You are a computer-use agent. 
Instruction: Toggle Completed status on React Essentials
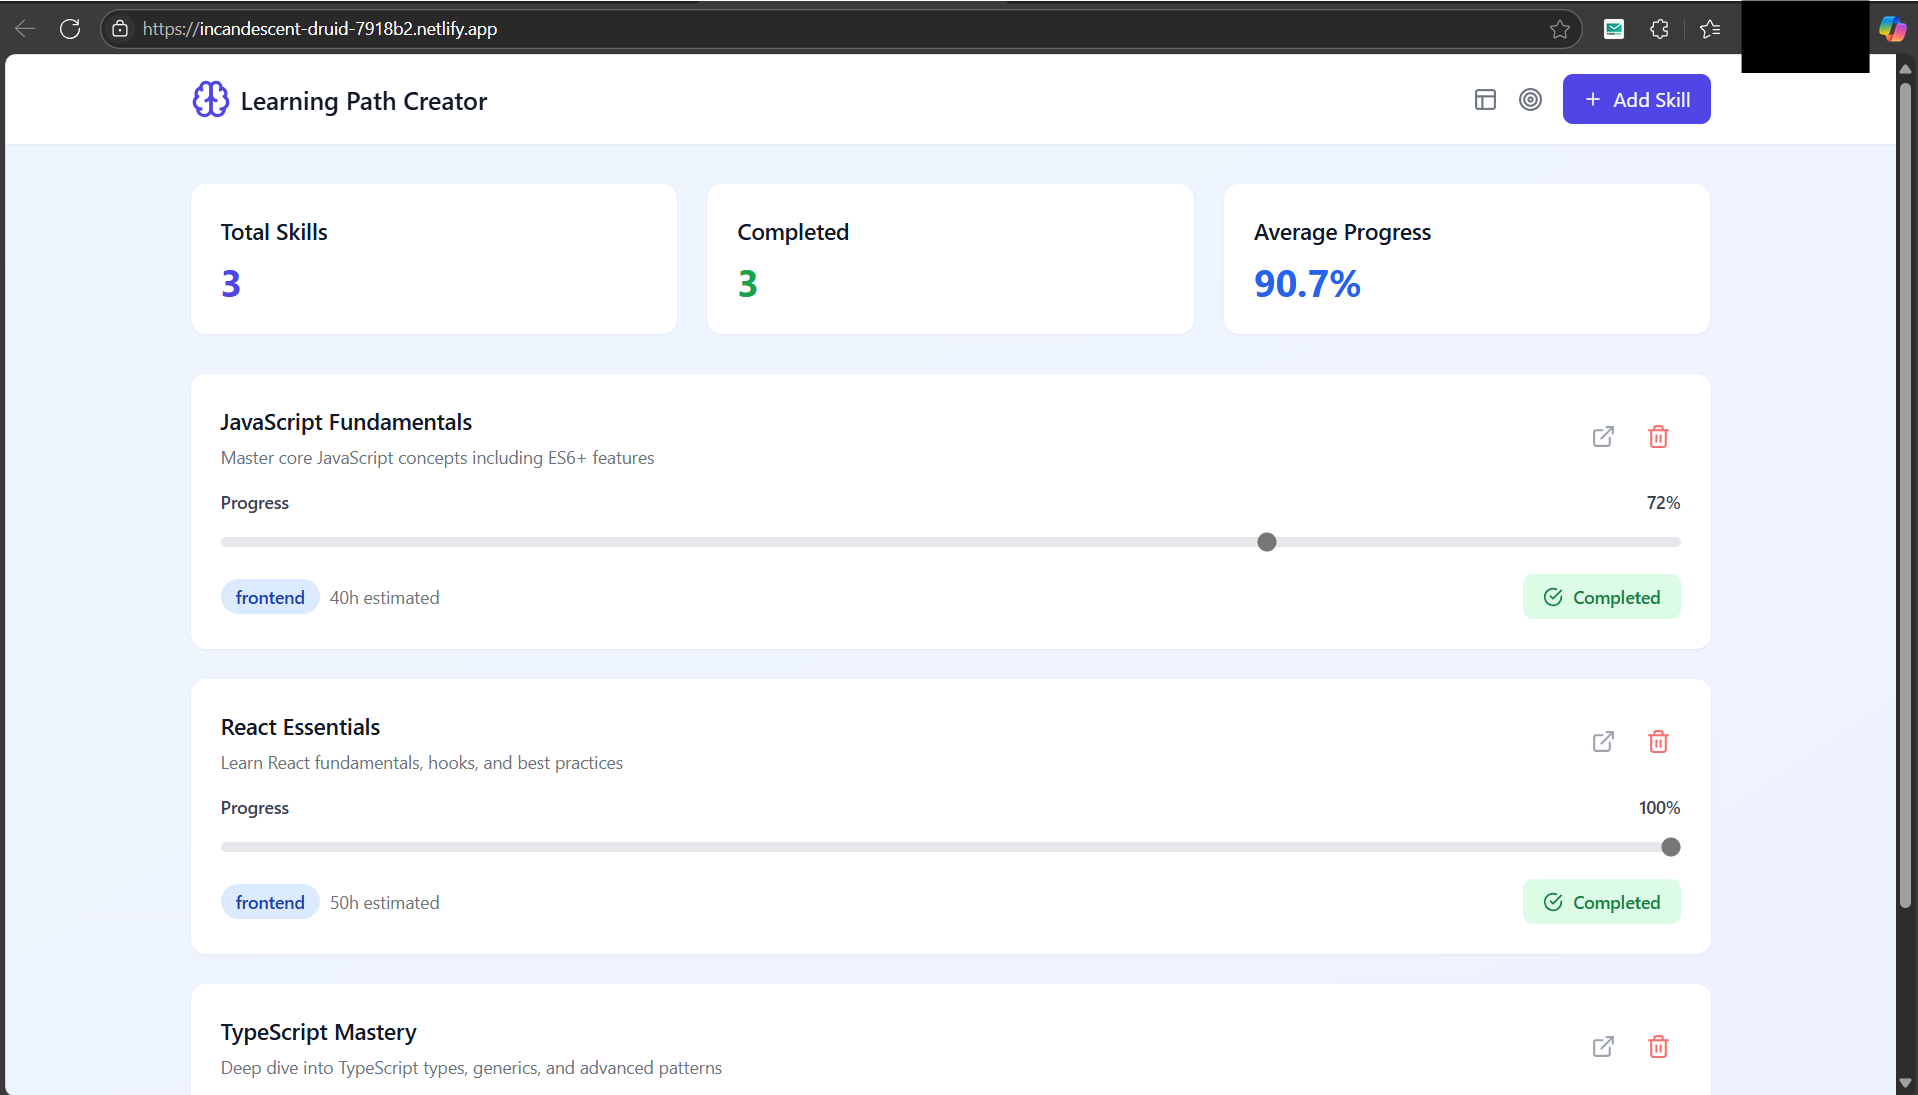click(1601, 901)
